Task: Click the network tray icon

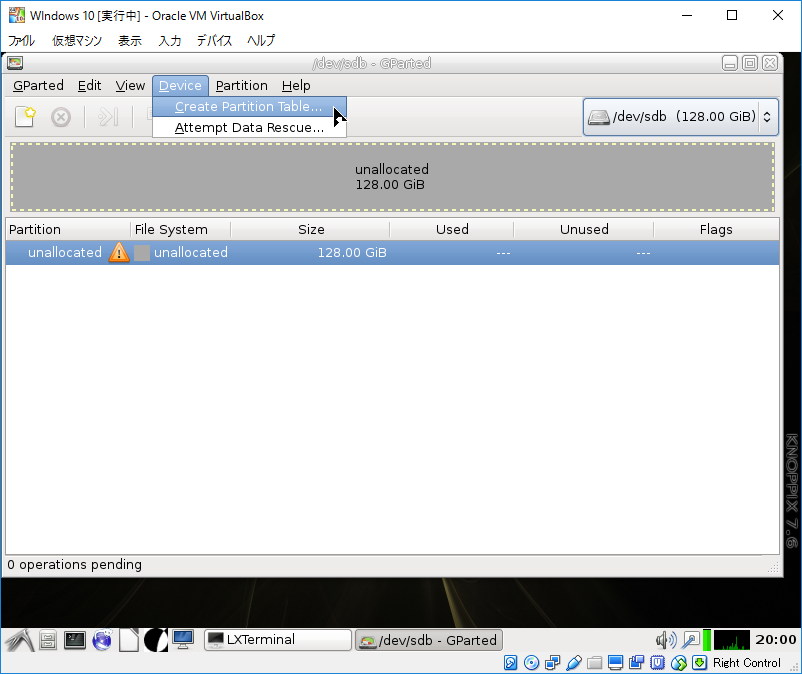Action: pos(690,640)
